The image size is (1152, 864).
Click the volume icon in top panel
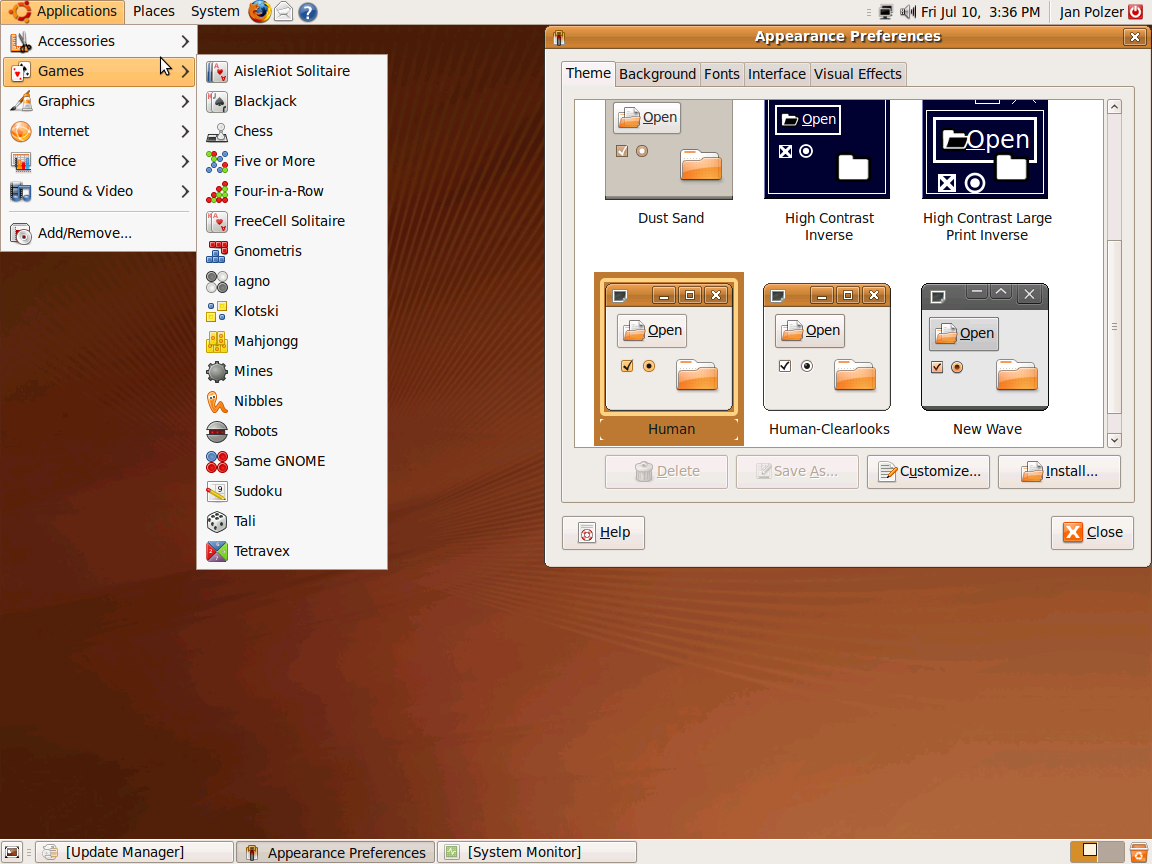[908, 12]
